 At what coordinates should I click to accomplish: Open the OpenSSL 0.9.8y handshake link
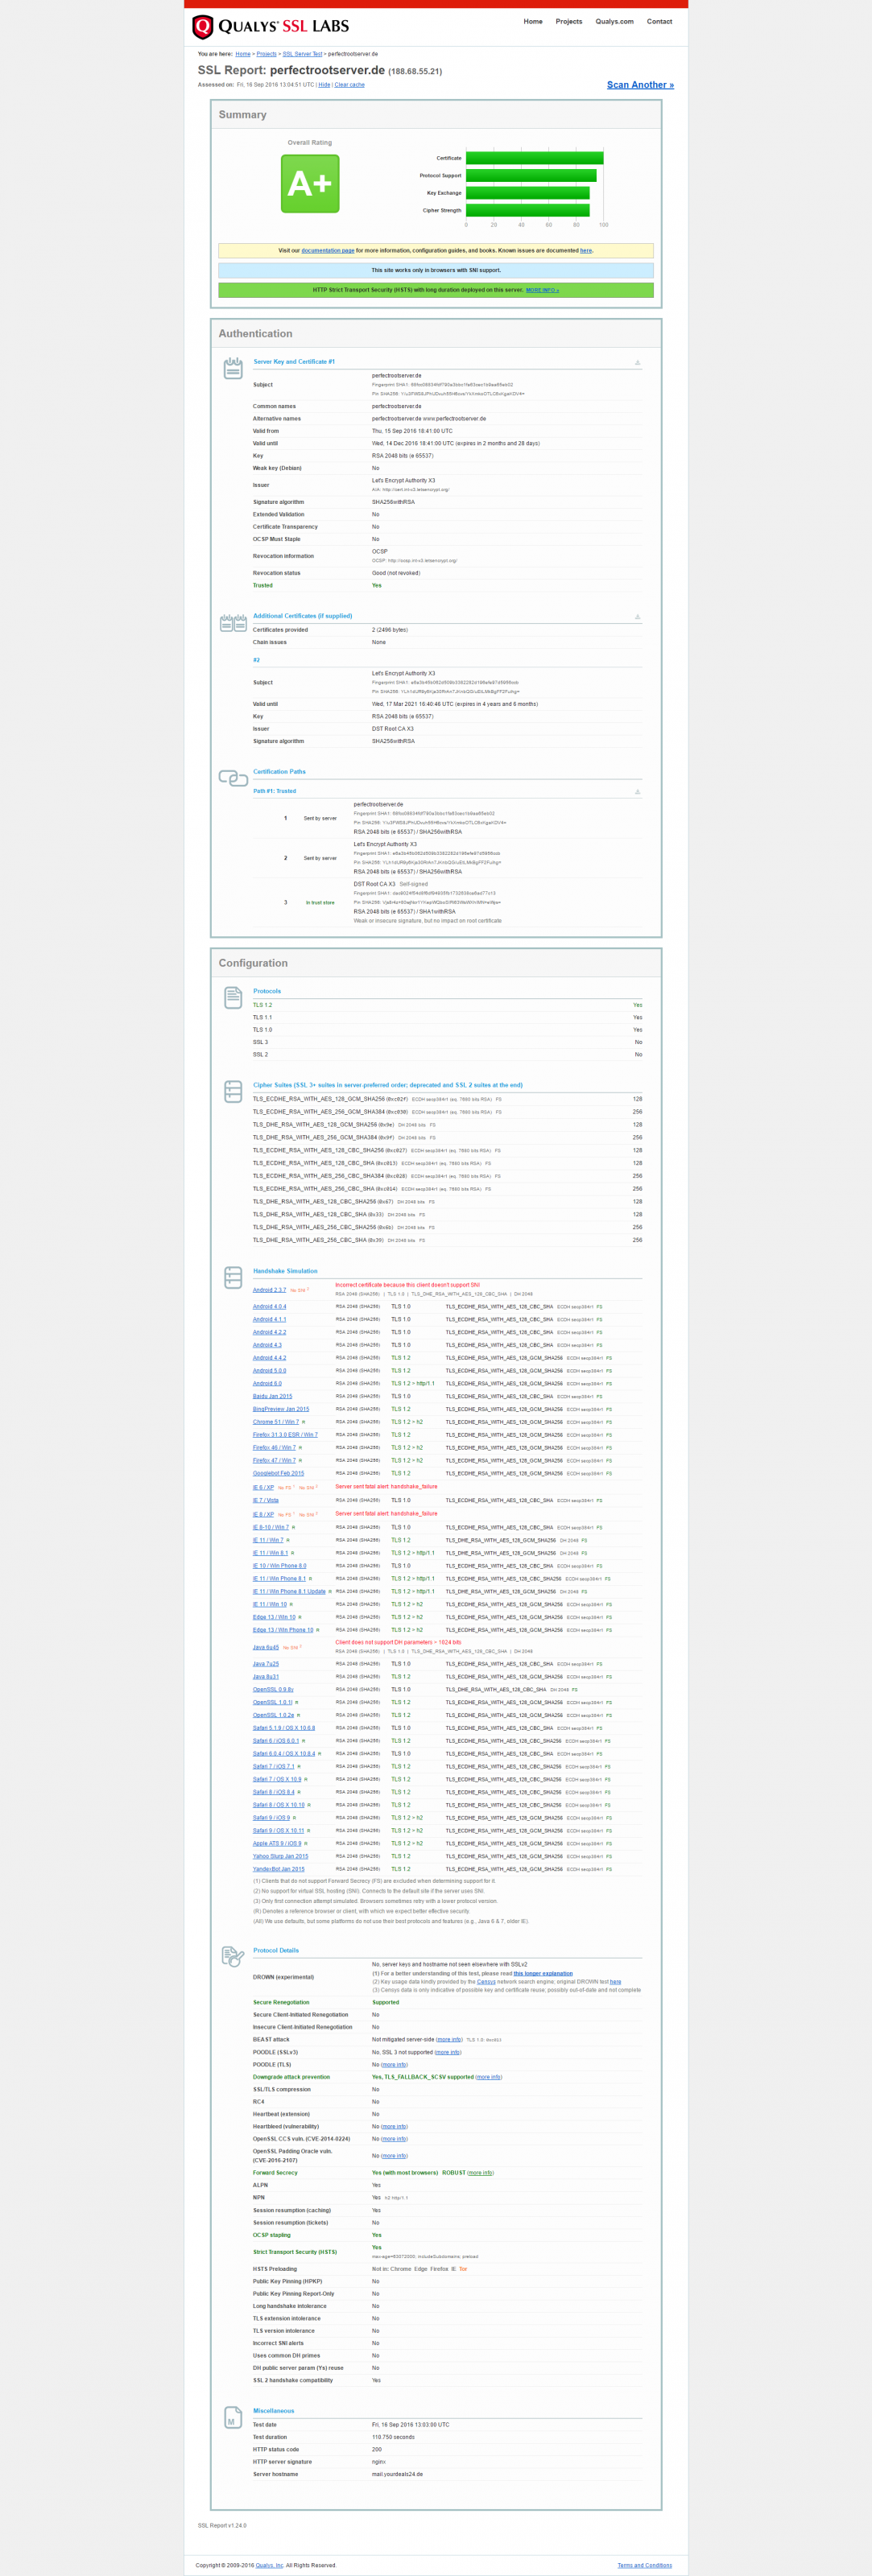pos(273,1690)
